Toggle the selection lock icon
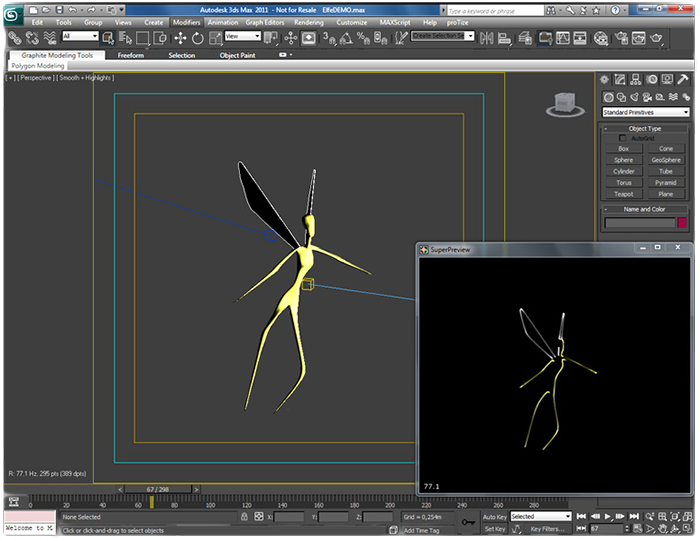 point(246,516)
